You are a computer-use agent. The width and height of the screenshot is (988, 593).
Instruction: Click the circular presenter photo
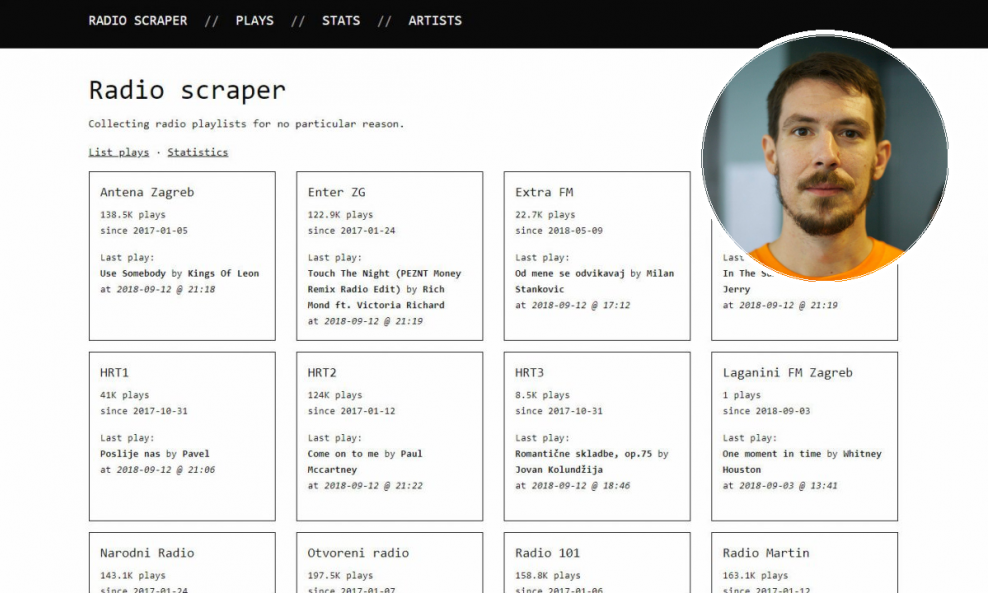(825, 158)
